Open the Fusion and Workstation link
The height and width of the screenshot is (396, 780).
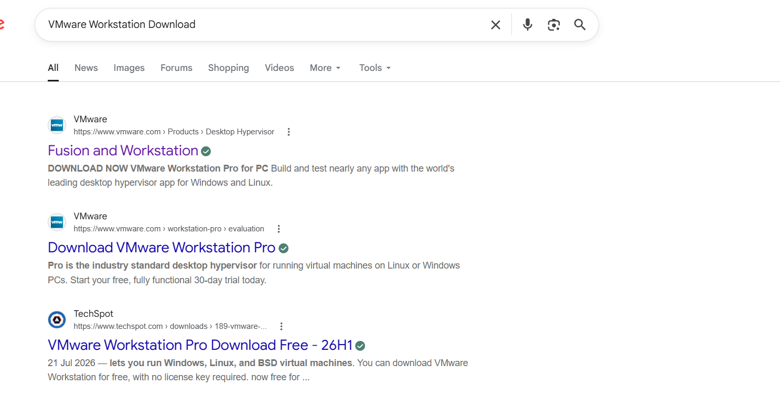(x=123, y=150)
